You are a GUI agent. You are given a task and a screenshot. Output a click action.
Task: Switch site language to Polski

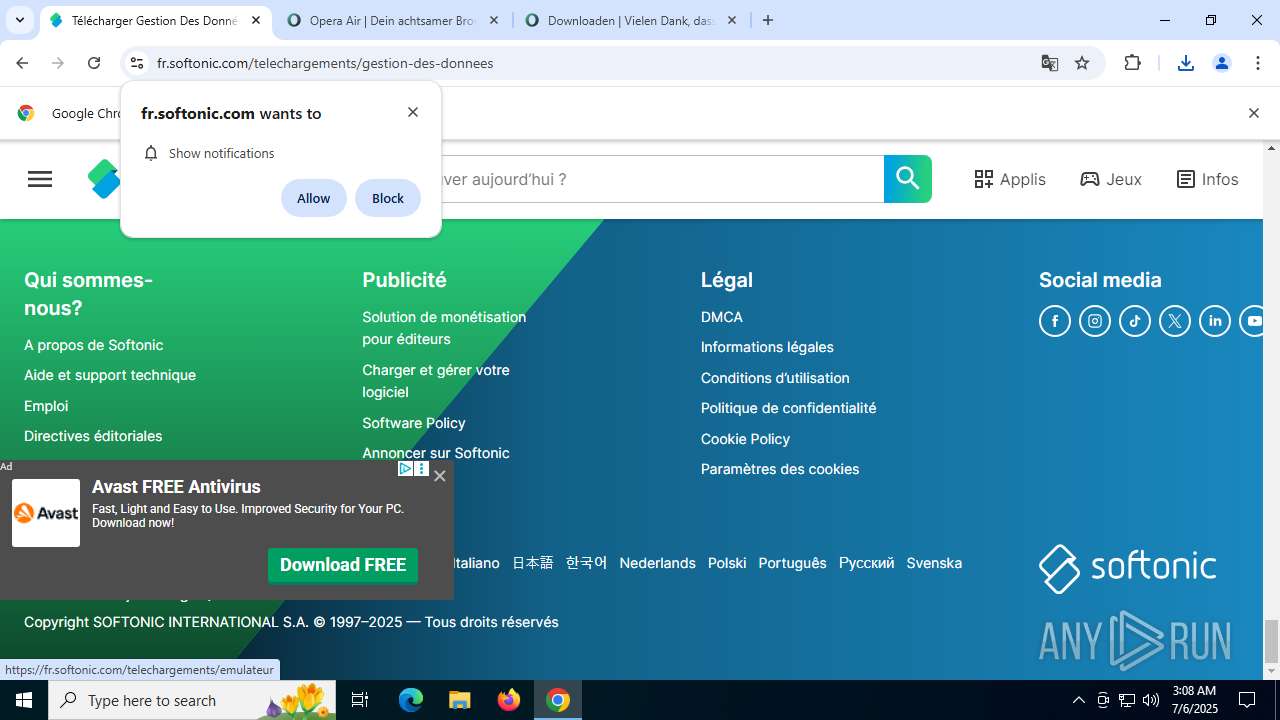coord(727,563)
